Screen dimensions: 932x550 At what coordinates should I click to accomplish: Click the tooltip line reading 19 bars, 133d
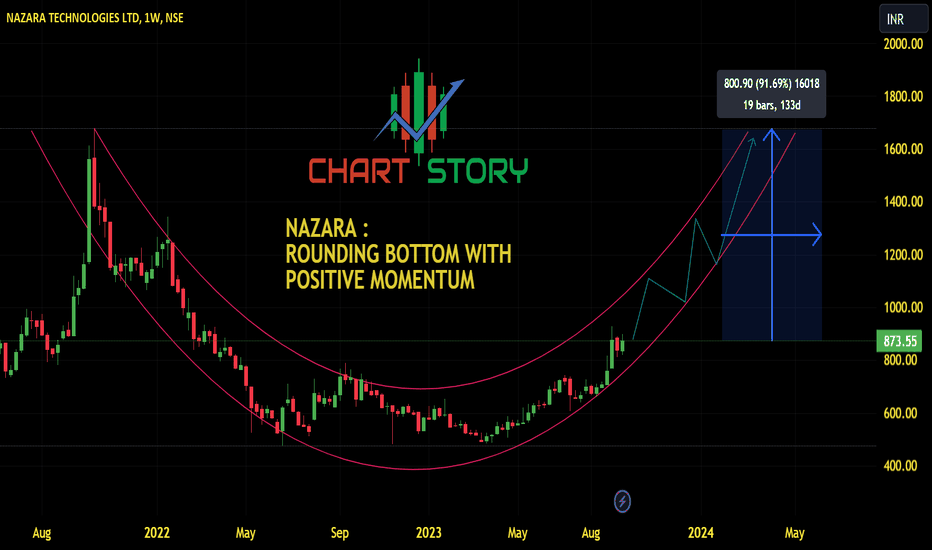(772, 105)
